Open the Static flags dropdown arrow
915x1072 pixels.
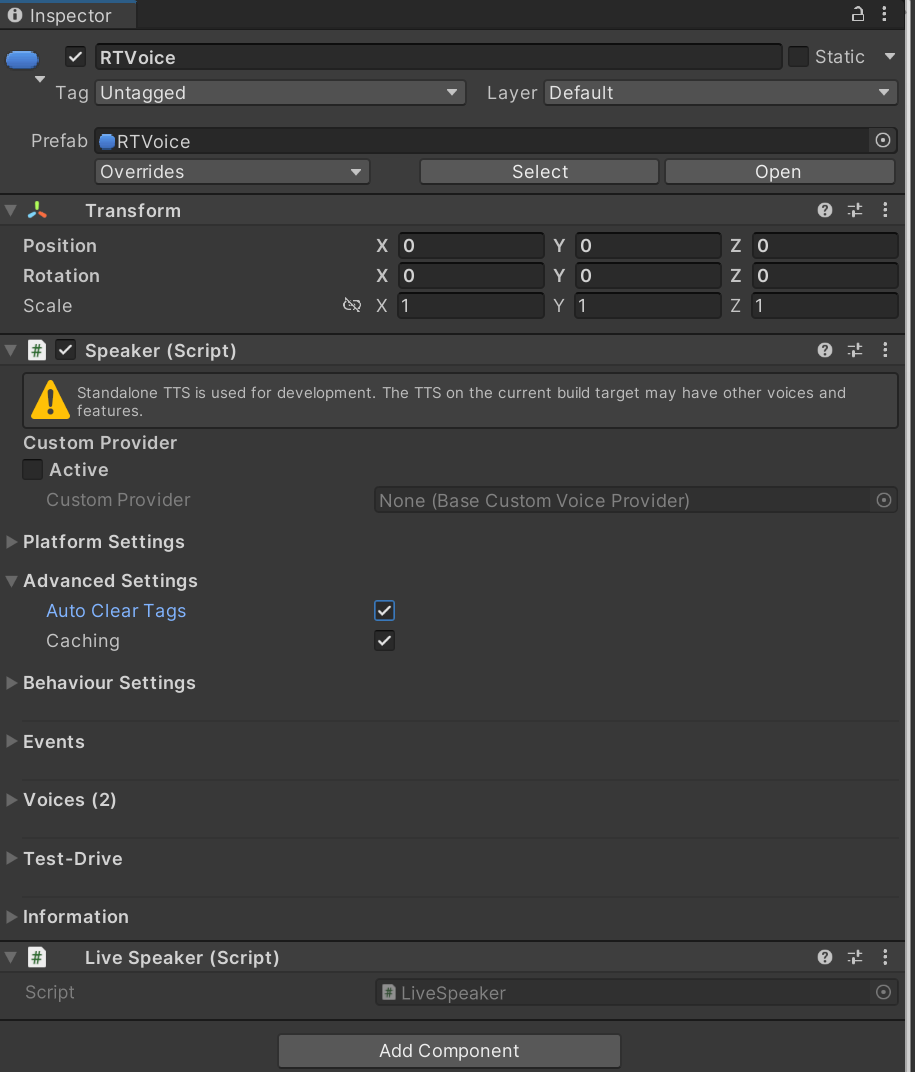tap(889, 57)
